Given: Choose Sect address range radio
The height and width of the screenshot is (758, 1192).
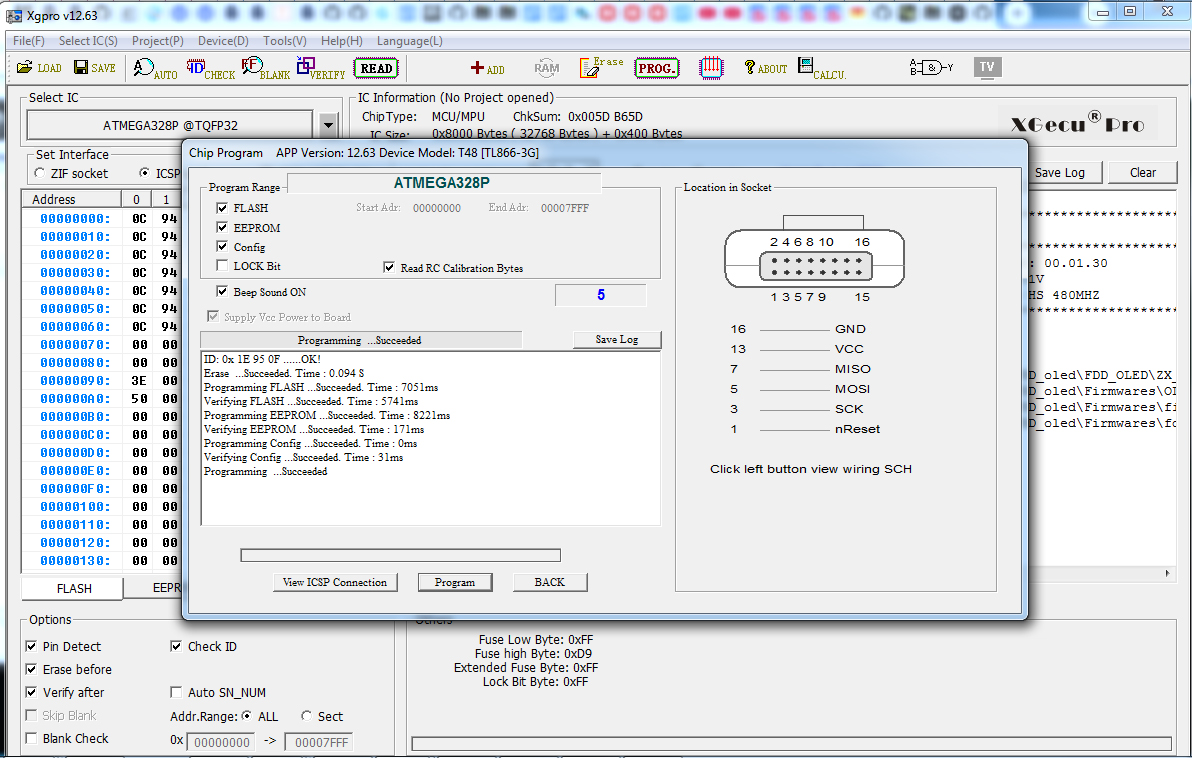Looking at the screenshot, I should point(306,715).
